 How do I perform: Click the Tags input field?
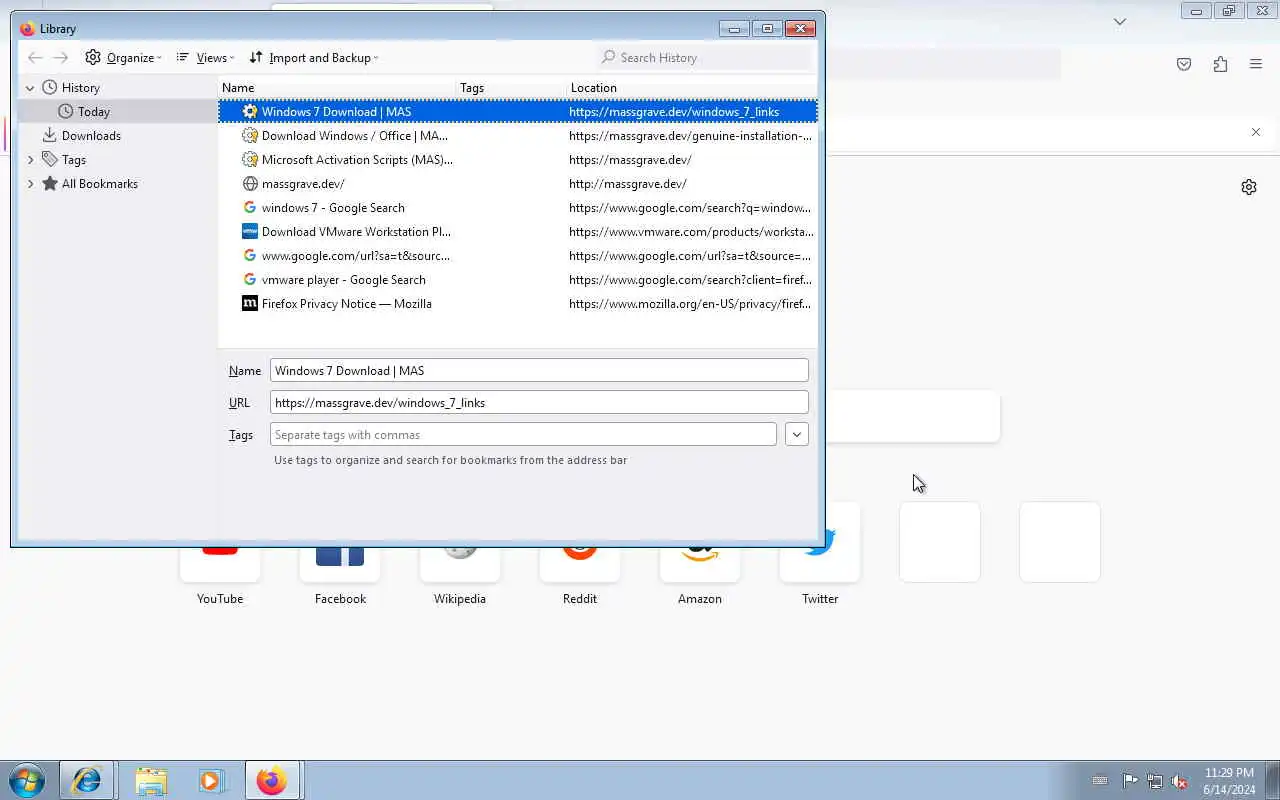(x=523, y=435)
